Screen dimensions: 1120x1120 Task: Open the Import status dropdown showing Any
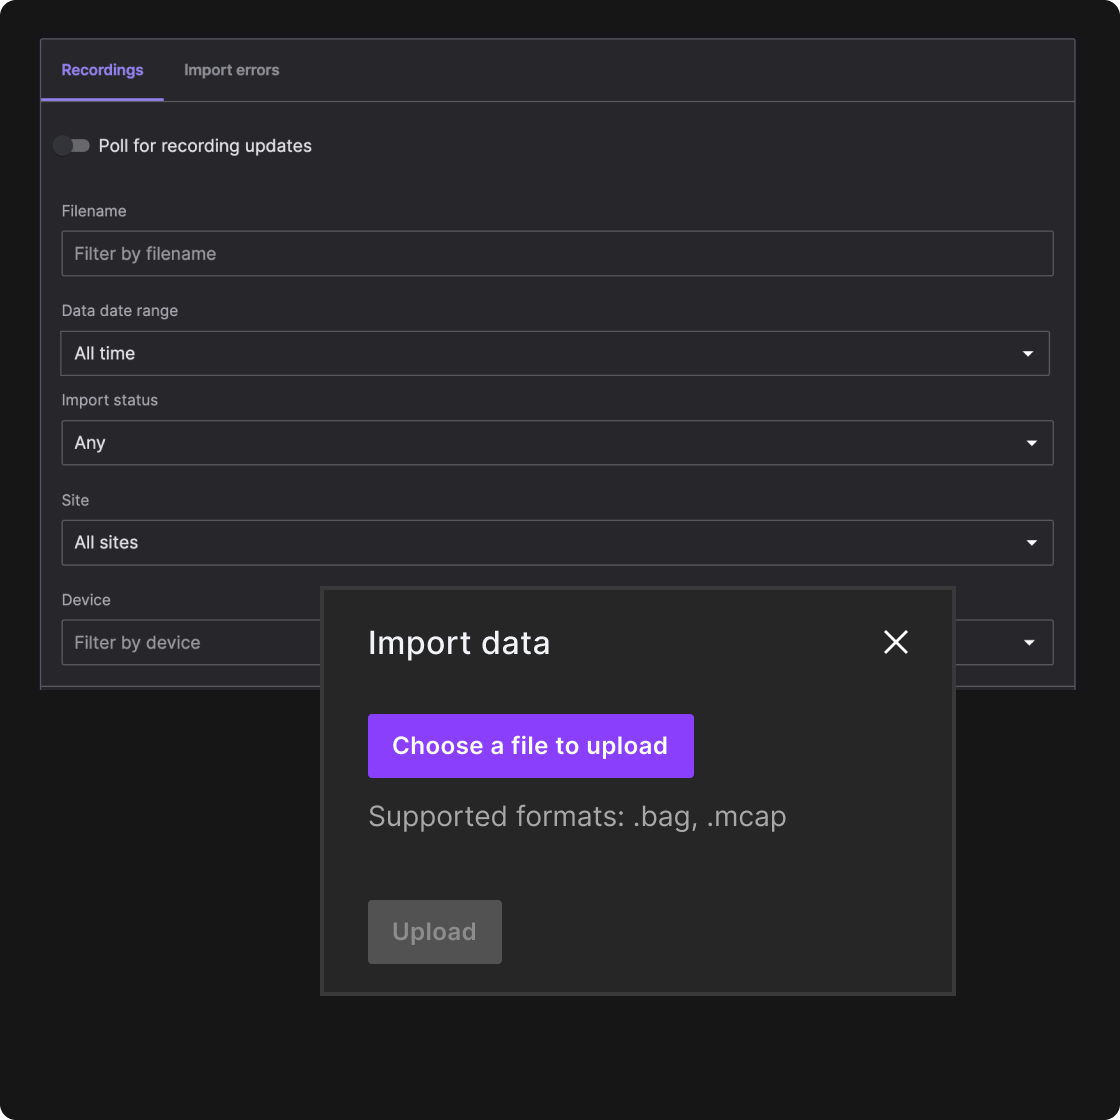click(556, 442)
